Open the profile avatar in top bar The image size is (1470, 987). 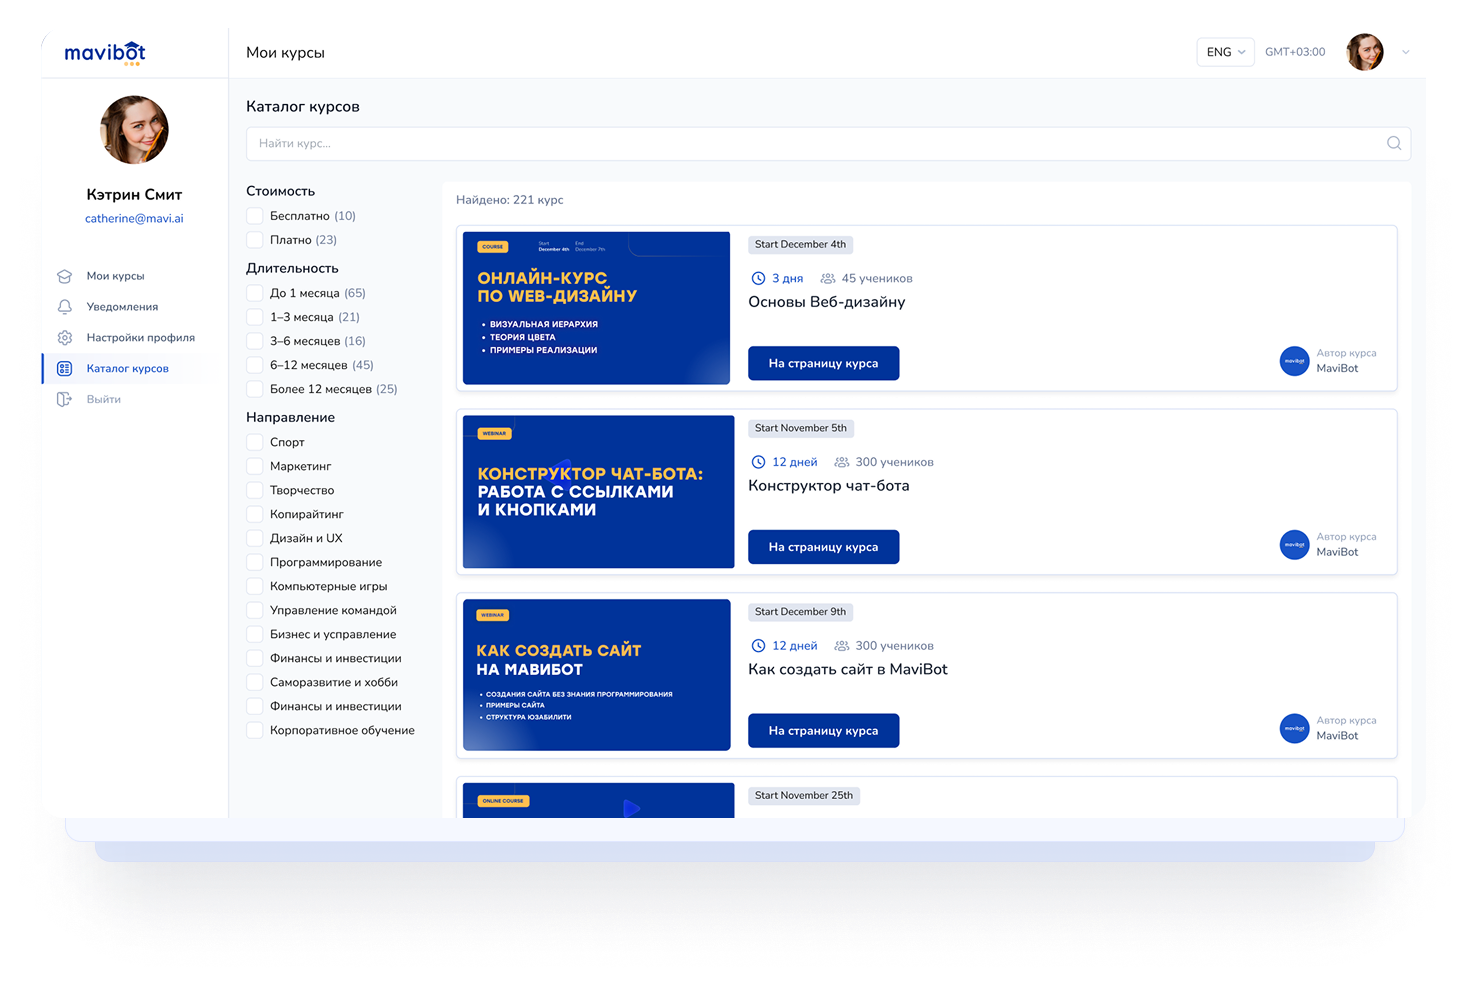coord(1364,52)
